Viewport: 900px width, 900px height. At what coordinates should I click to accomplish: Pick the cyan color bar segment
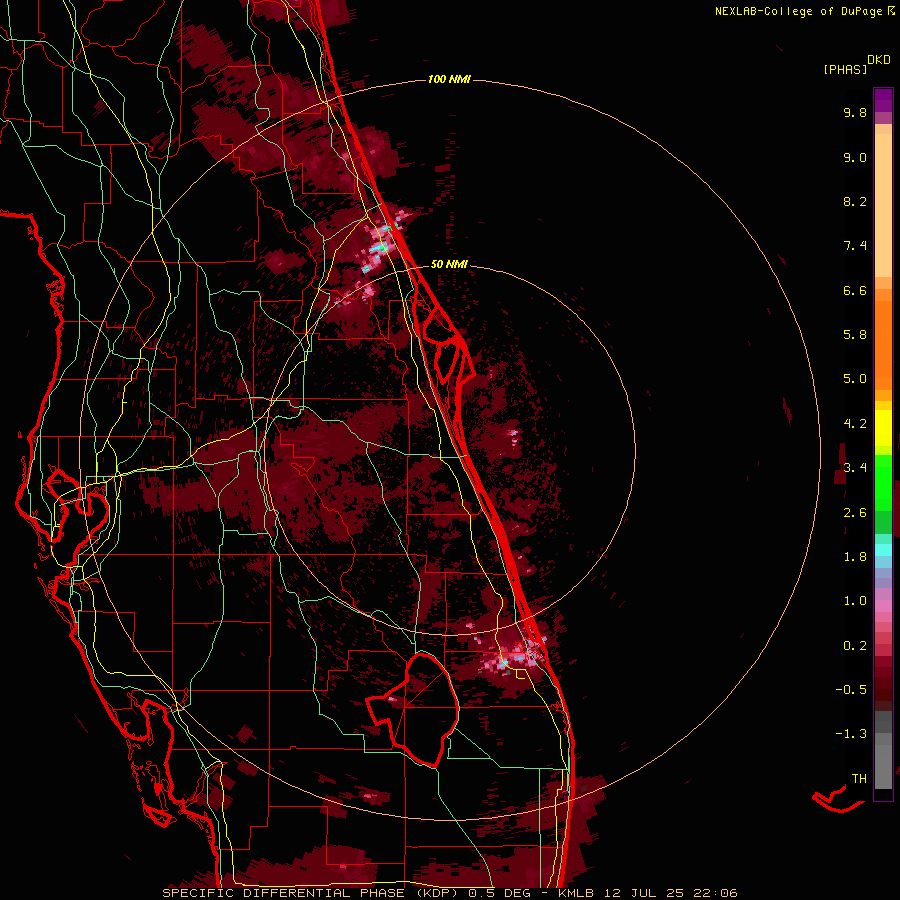883,550
